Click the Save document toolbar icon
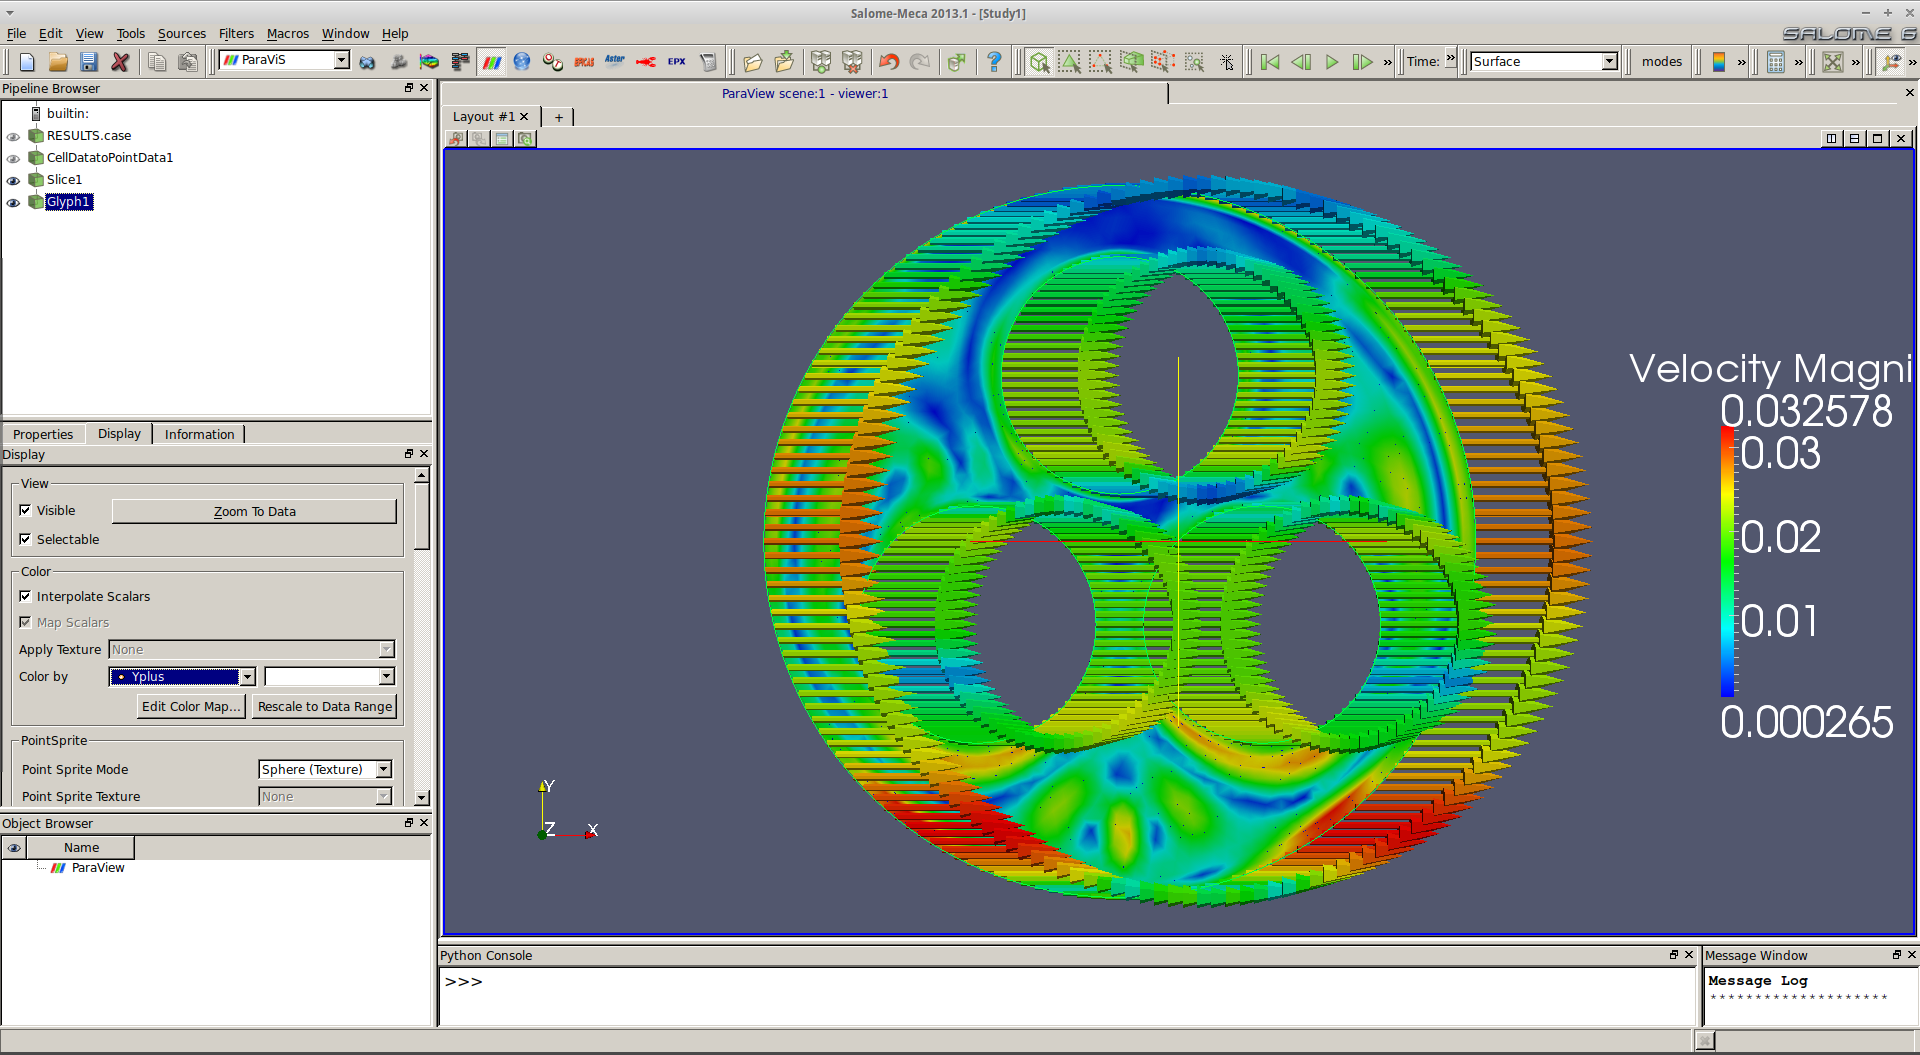 89,62
